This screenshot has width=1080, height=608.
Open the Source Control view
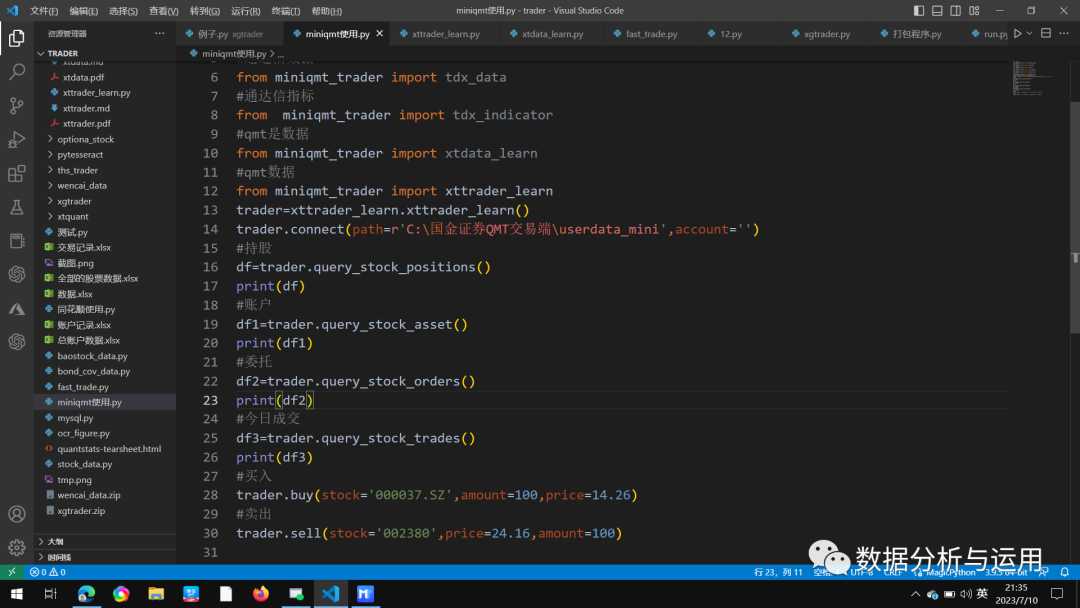(x=17, y=105)
